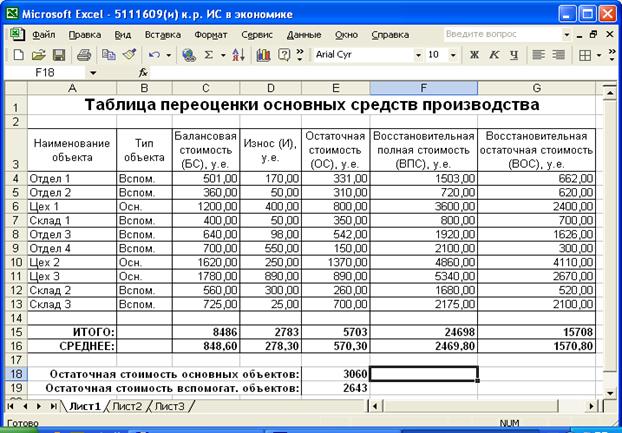This screenshot has width=622, height=433.
Task: Align cell text to the left
Action: pos(538,55)
